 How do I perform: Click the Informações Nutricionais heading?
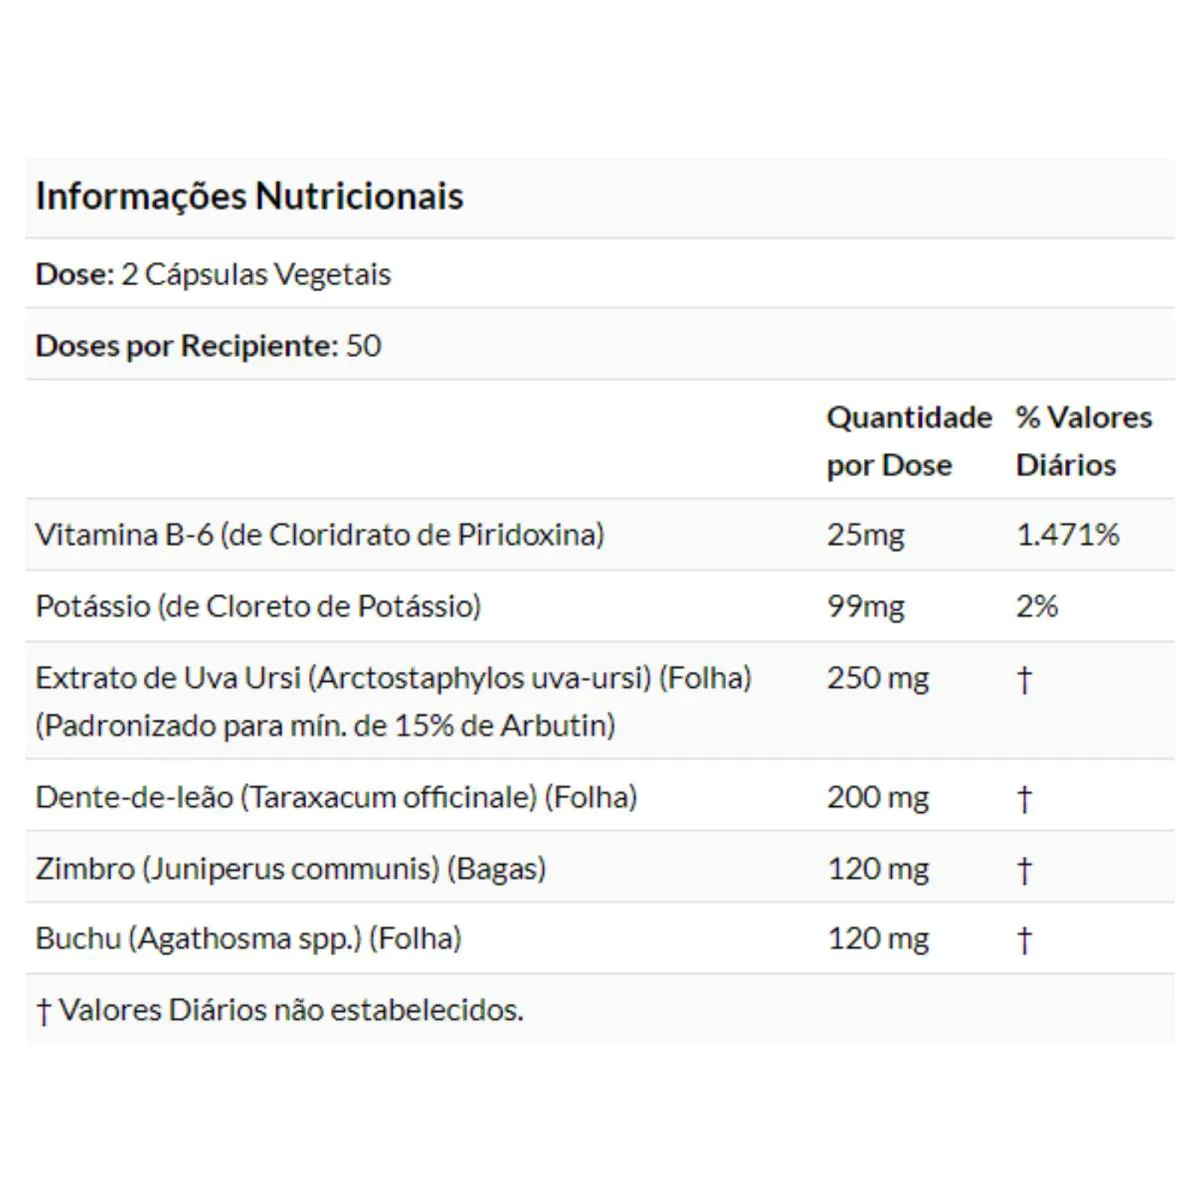click(x=249, y=196)
